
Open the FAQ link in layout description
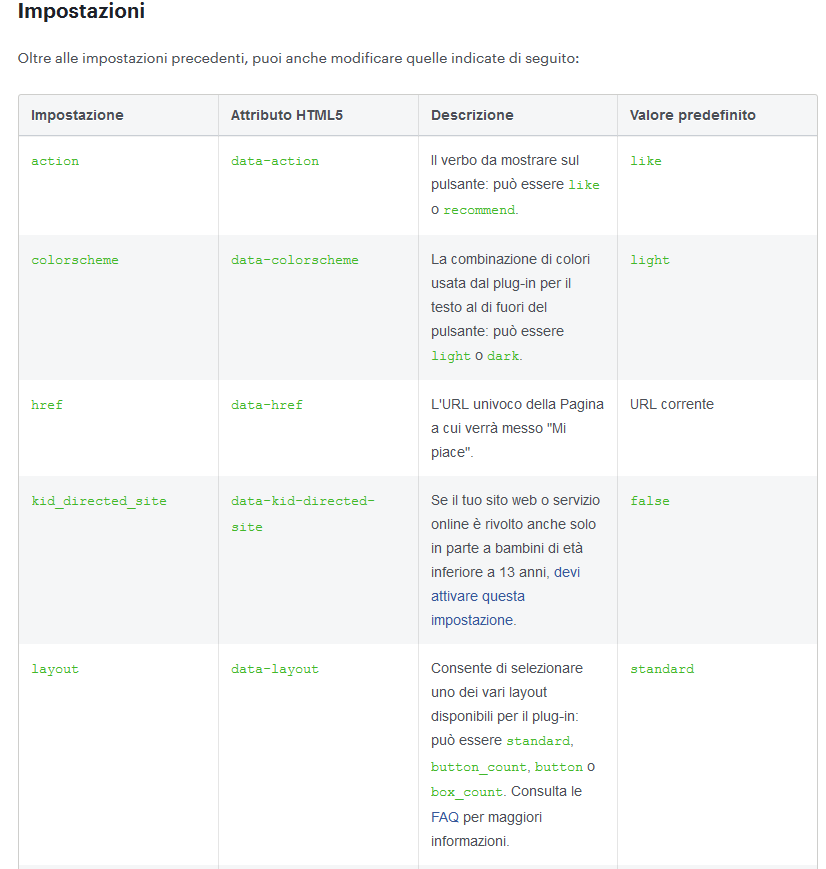(x=445, y=817)
